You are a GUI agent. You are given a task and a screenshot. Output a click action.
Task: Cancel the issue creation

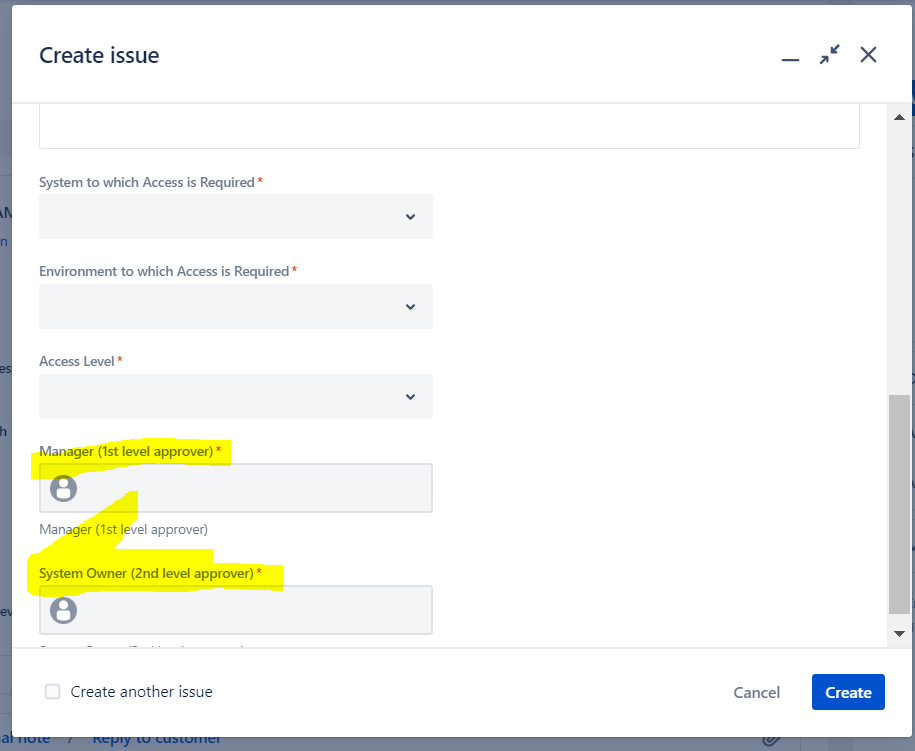tap(756, 692)
